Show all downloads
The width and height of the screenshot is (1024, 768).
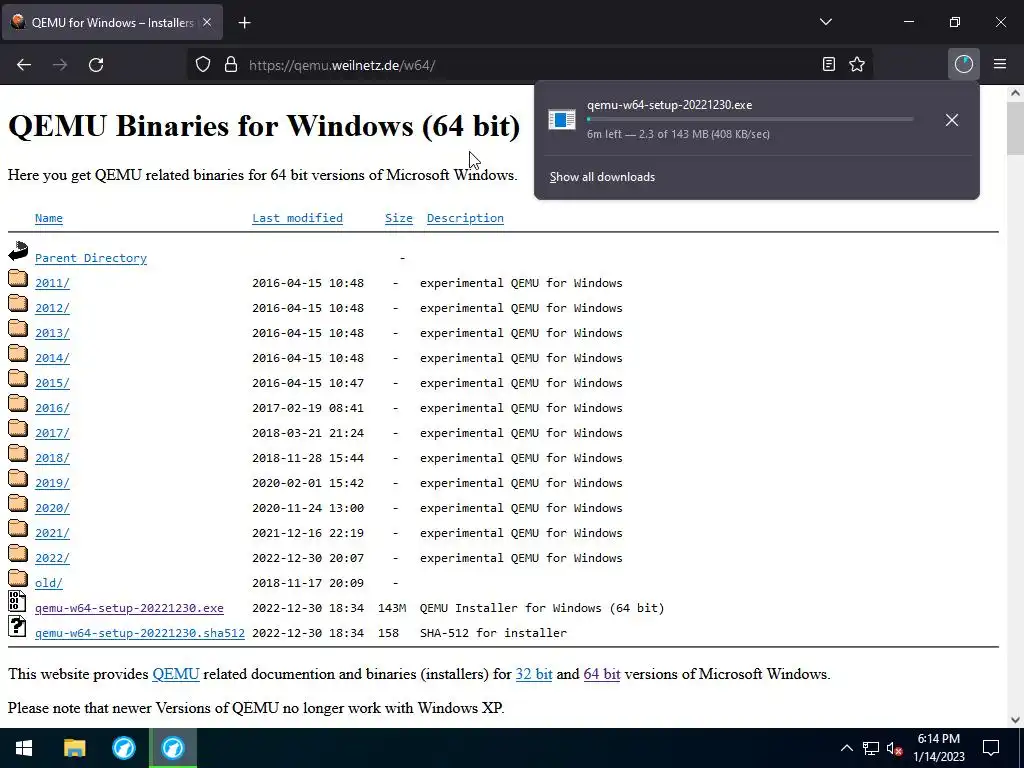(x=602, y=177)
